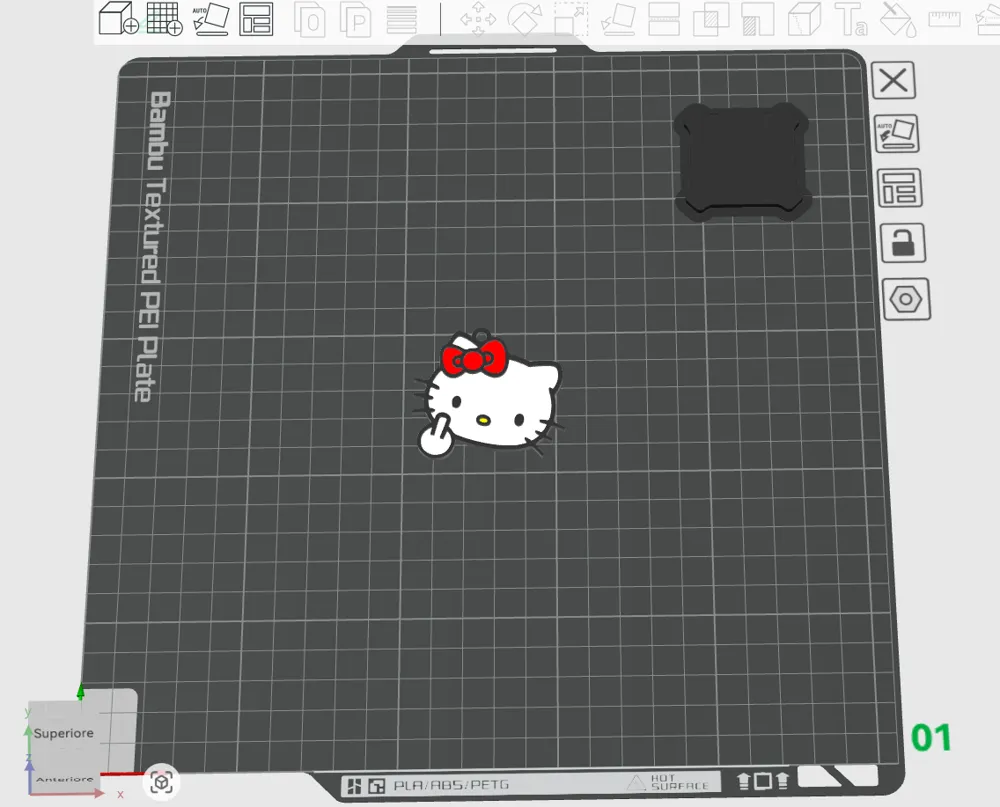This screenshot has height=807, width=1000.
Task: Select the Seam painting tool
Action: click(804, 19)
